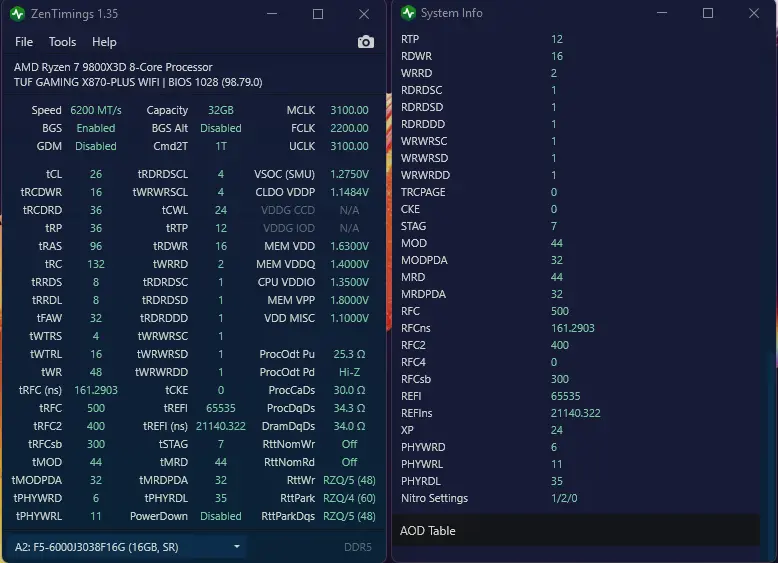Click the UCLK 3100.00 value
The width and height of the screenshot is (778, 563).
coord(349,146)
